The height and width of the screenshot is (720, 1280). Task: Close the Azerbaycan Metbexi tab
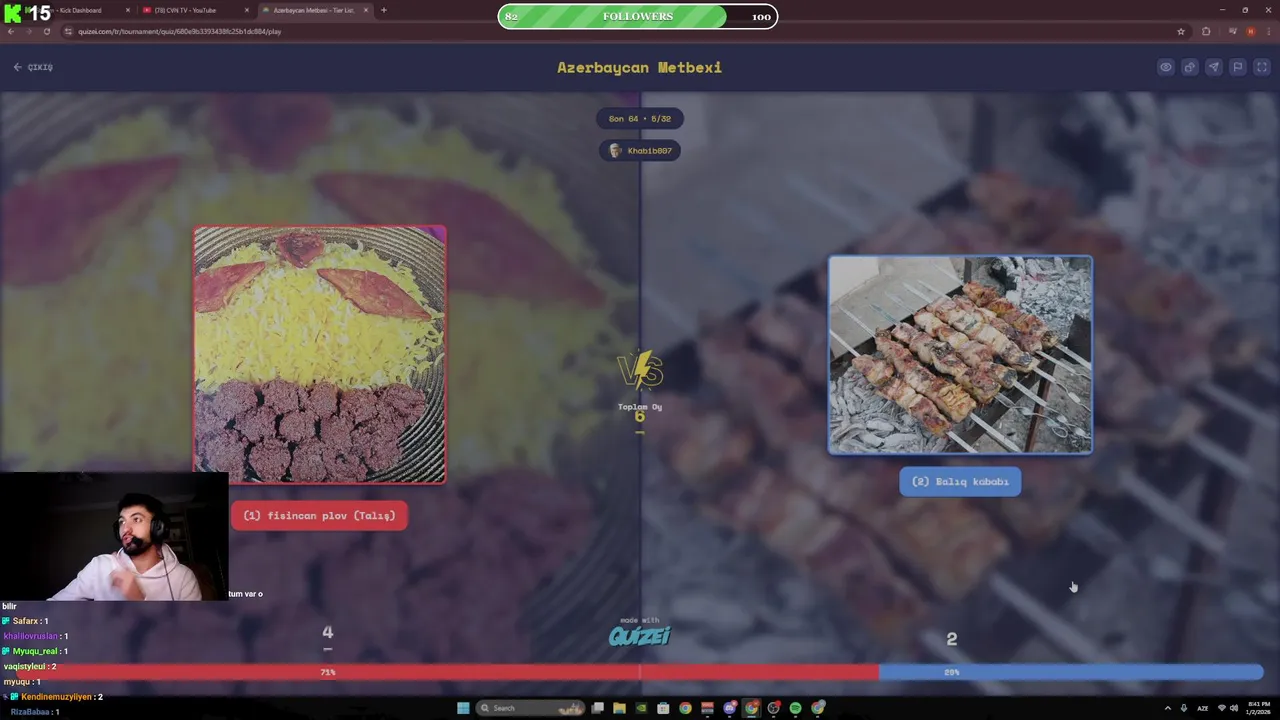[365, 10]
